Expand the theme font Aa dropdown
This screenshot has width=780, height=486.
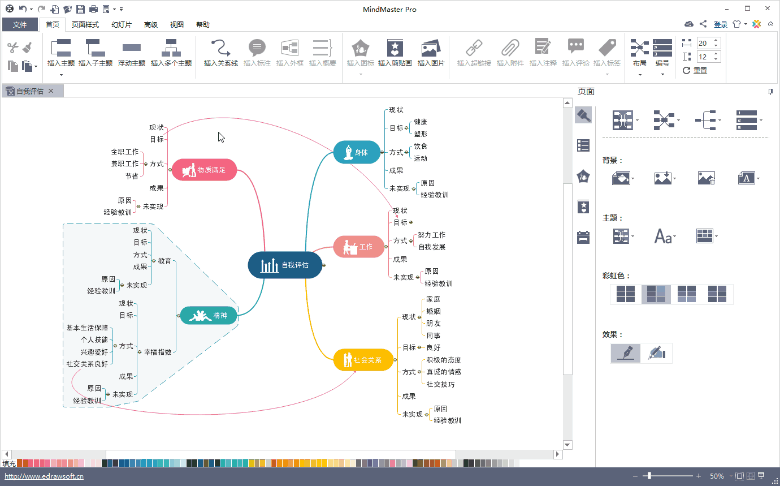(665, 236)
